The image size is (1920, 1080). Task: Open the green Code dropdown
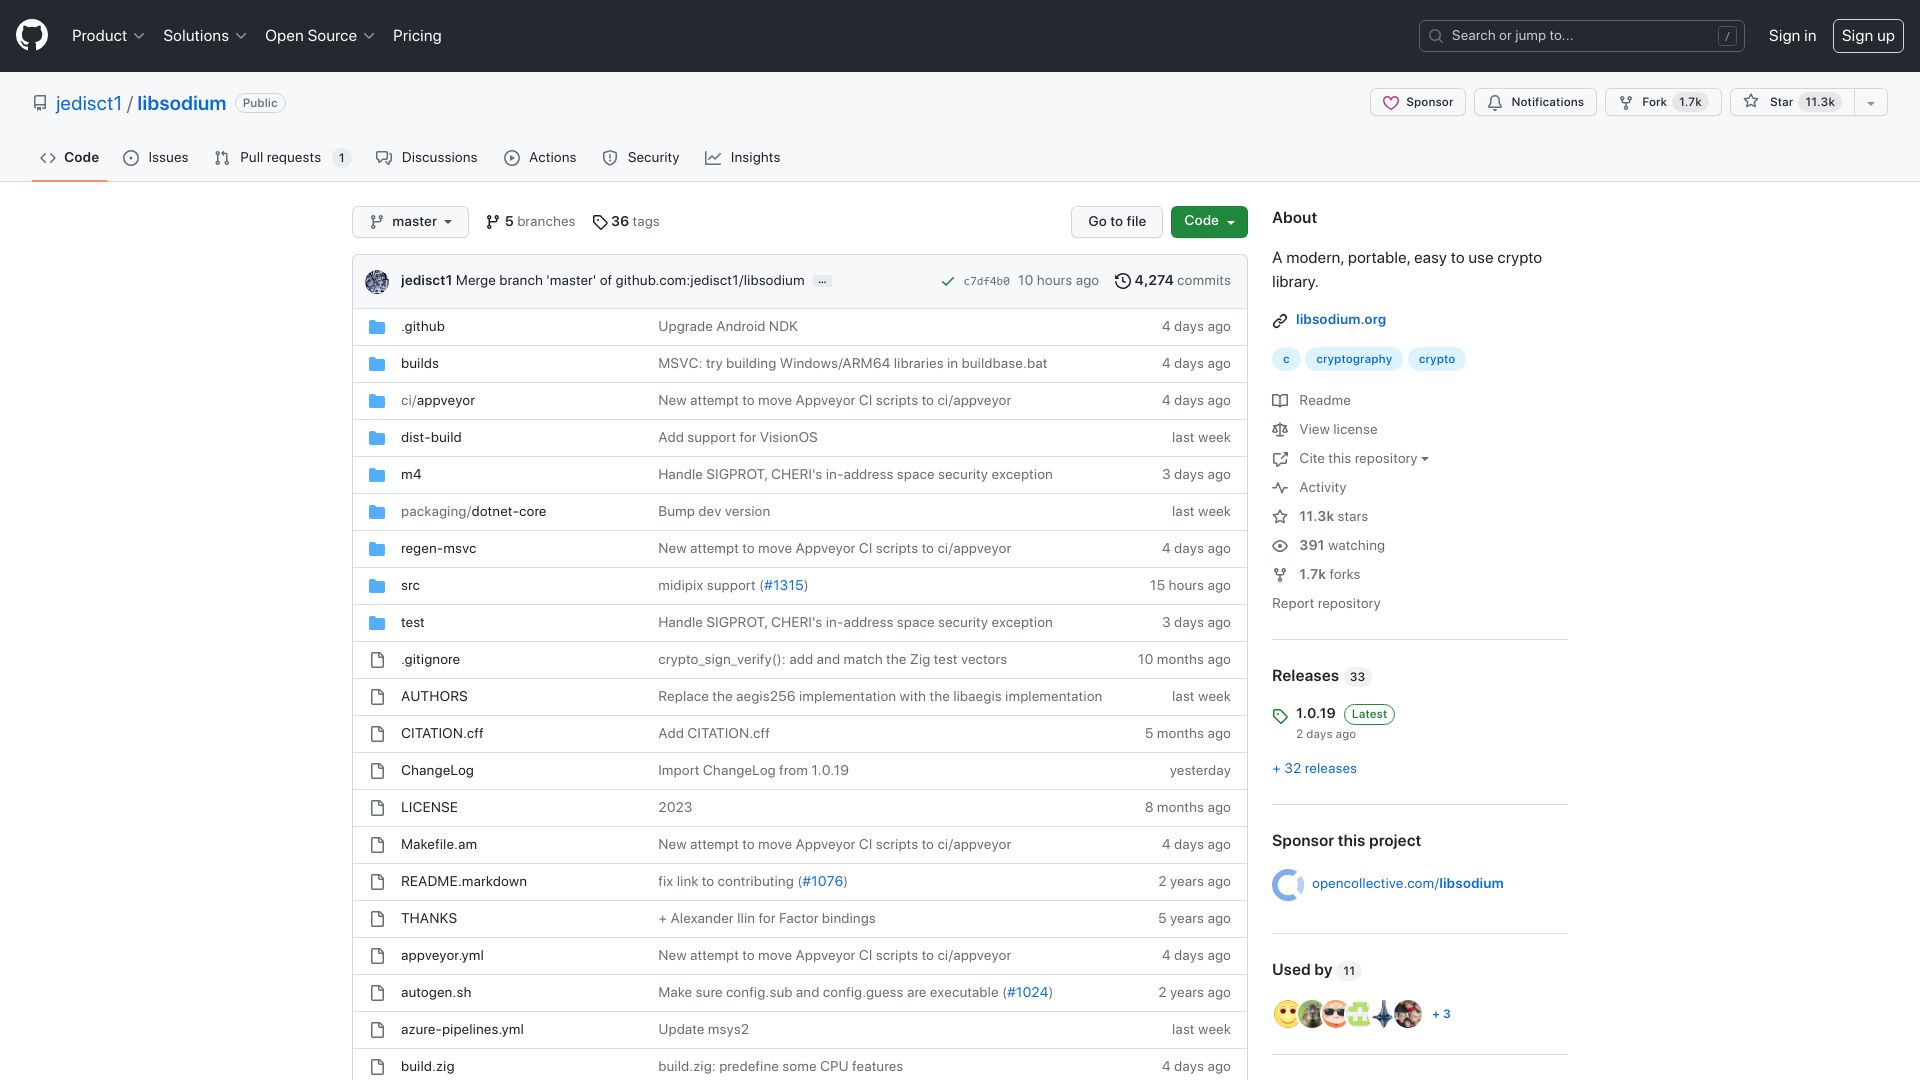pyautogui.click(x=1209, y=222)
